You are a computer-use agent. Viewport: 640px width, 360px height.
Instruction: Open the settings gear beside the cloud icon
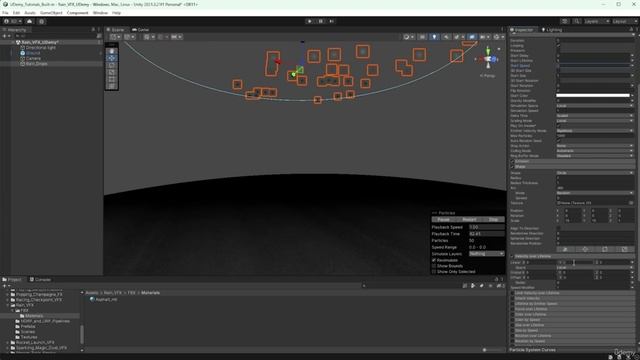41,21
